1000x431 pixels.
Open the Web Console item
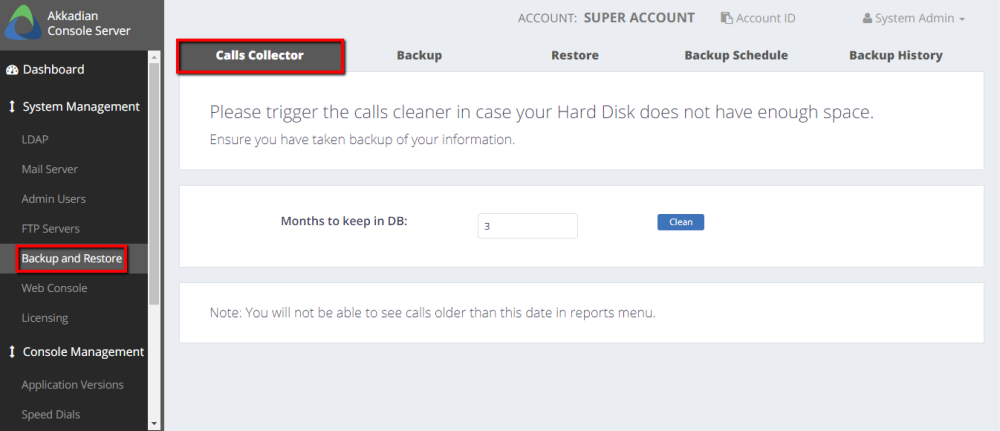click(x=54, y=288)
